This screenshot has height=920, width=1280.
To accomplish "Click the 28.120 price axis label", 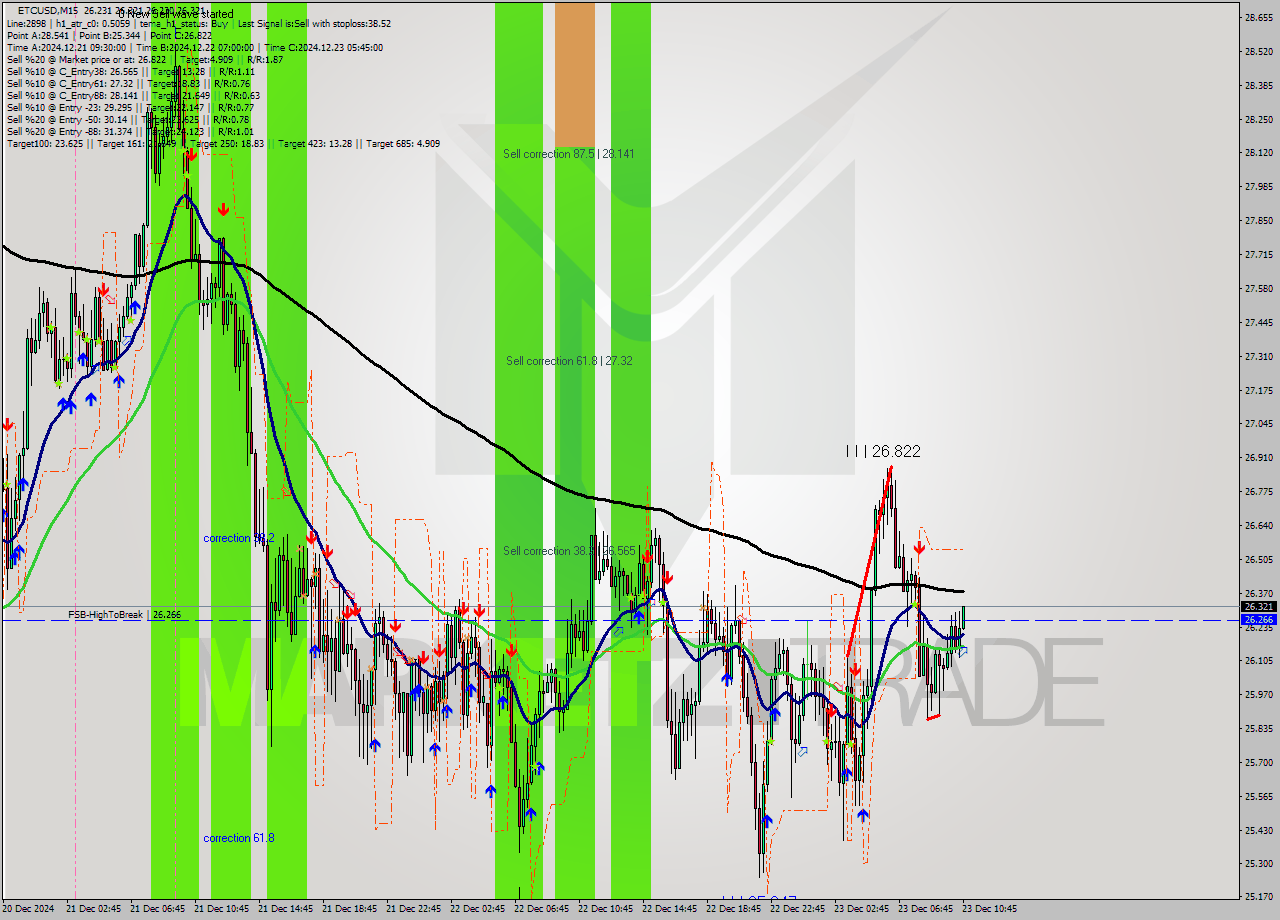I will click(x=1258, y=153).
